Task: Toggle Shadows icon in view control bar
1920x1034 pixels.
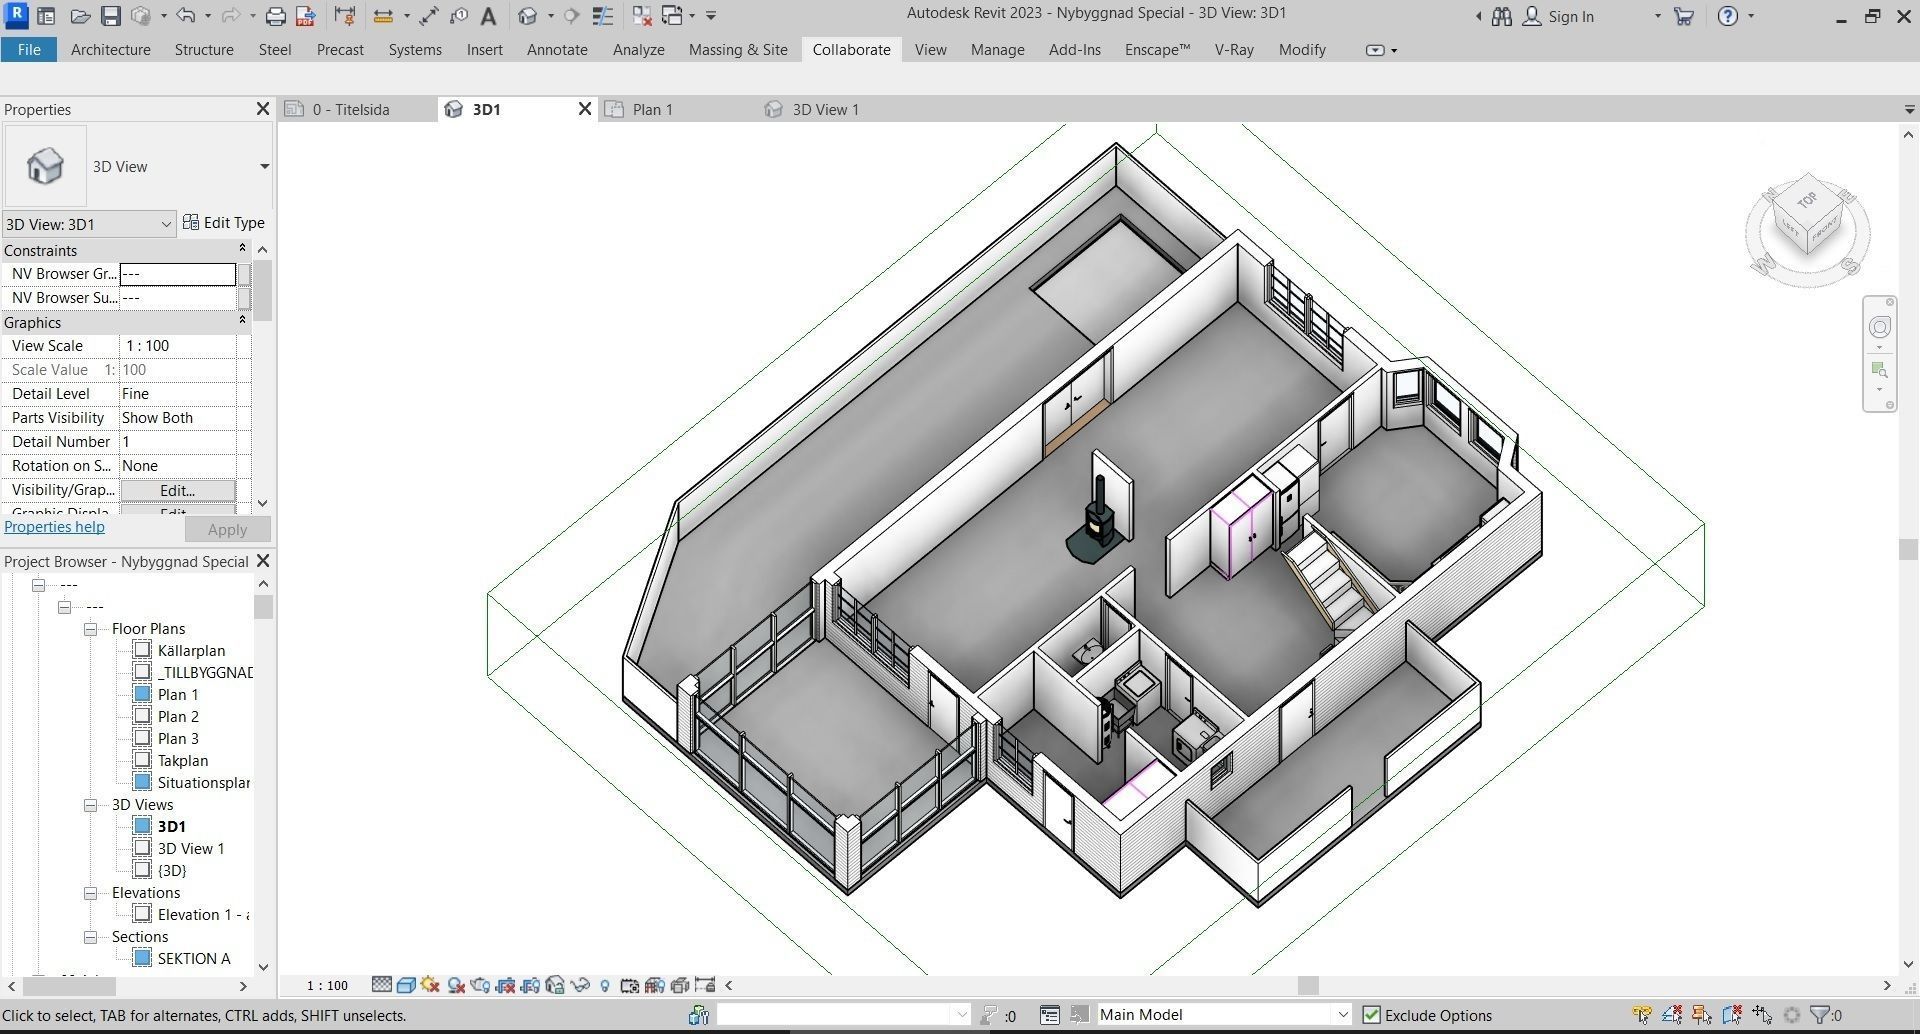Action: (x=456, y=985)
